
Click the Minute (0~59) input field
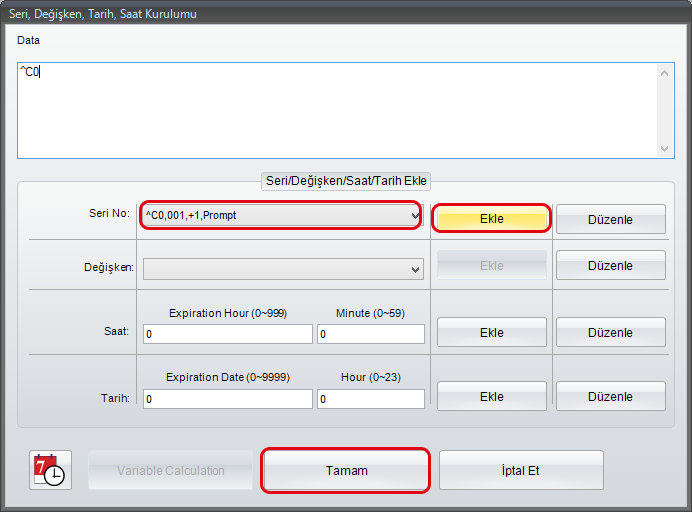[370, 334]
